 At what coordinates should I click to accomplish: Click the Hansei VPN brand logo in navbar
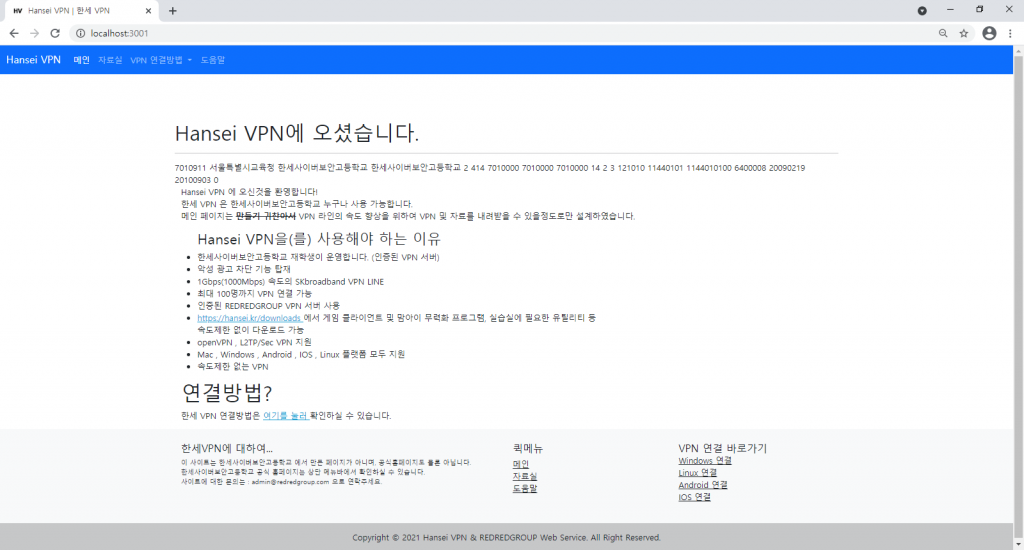[33, 59]
